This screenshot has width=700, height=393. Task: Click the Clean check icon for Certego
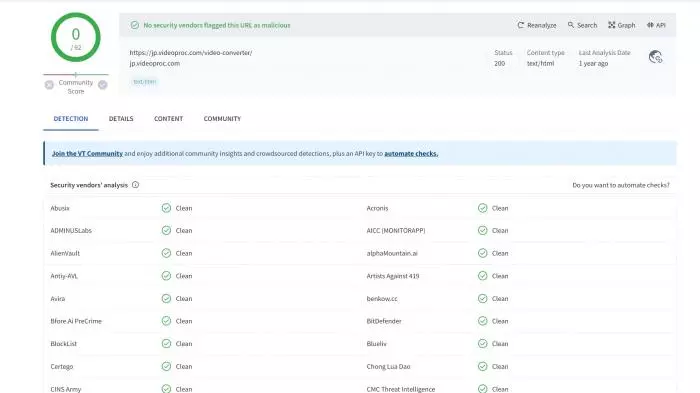[166, 366]
